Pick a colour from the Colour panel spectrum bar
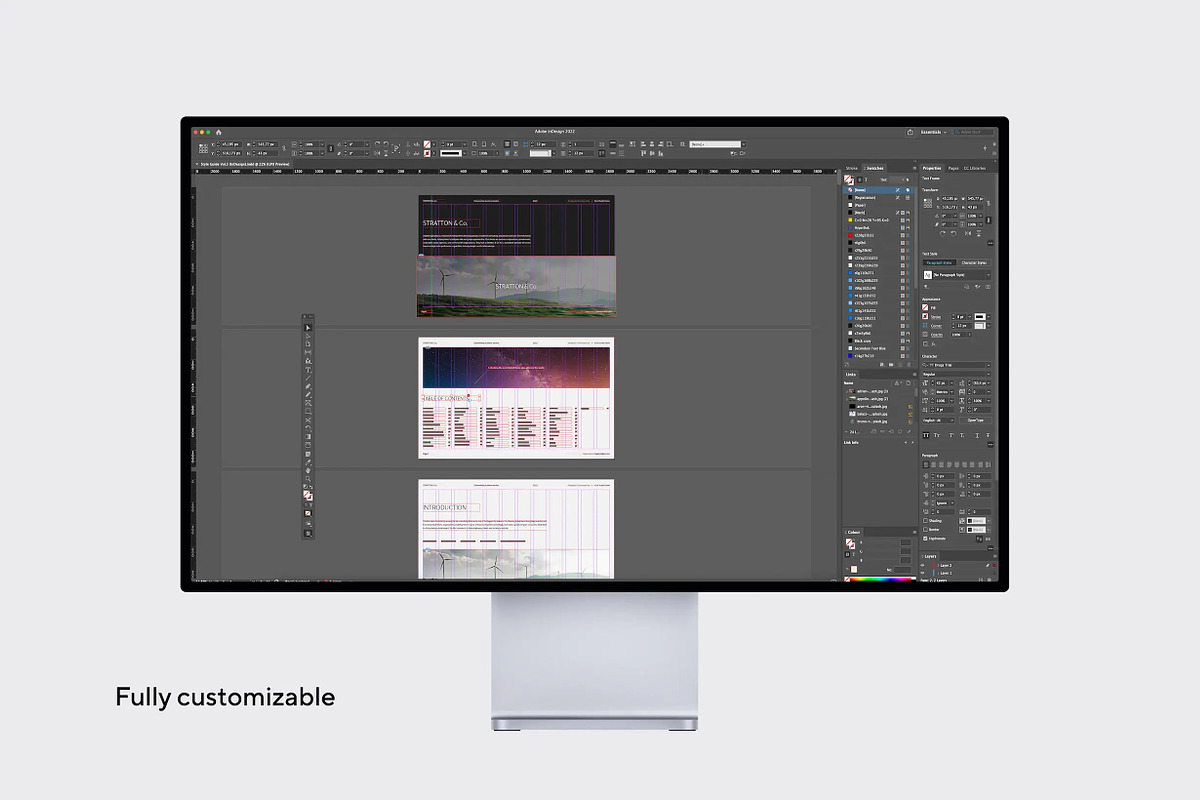1200x800 pixels. (x=880, y=579)
